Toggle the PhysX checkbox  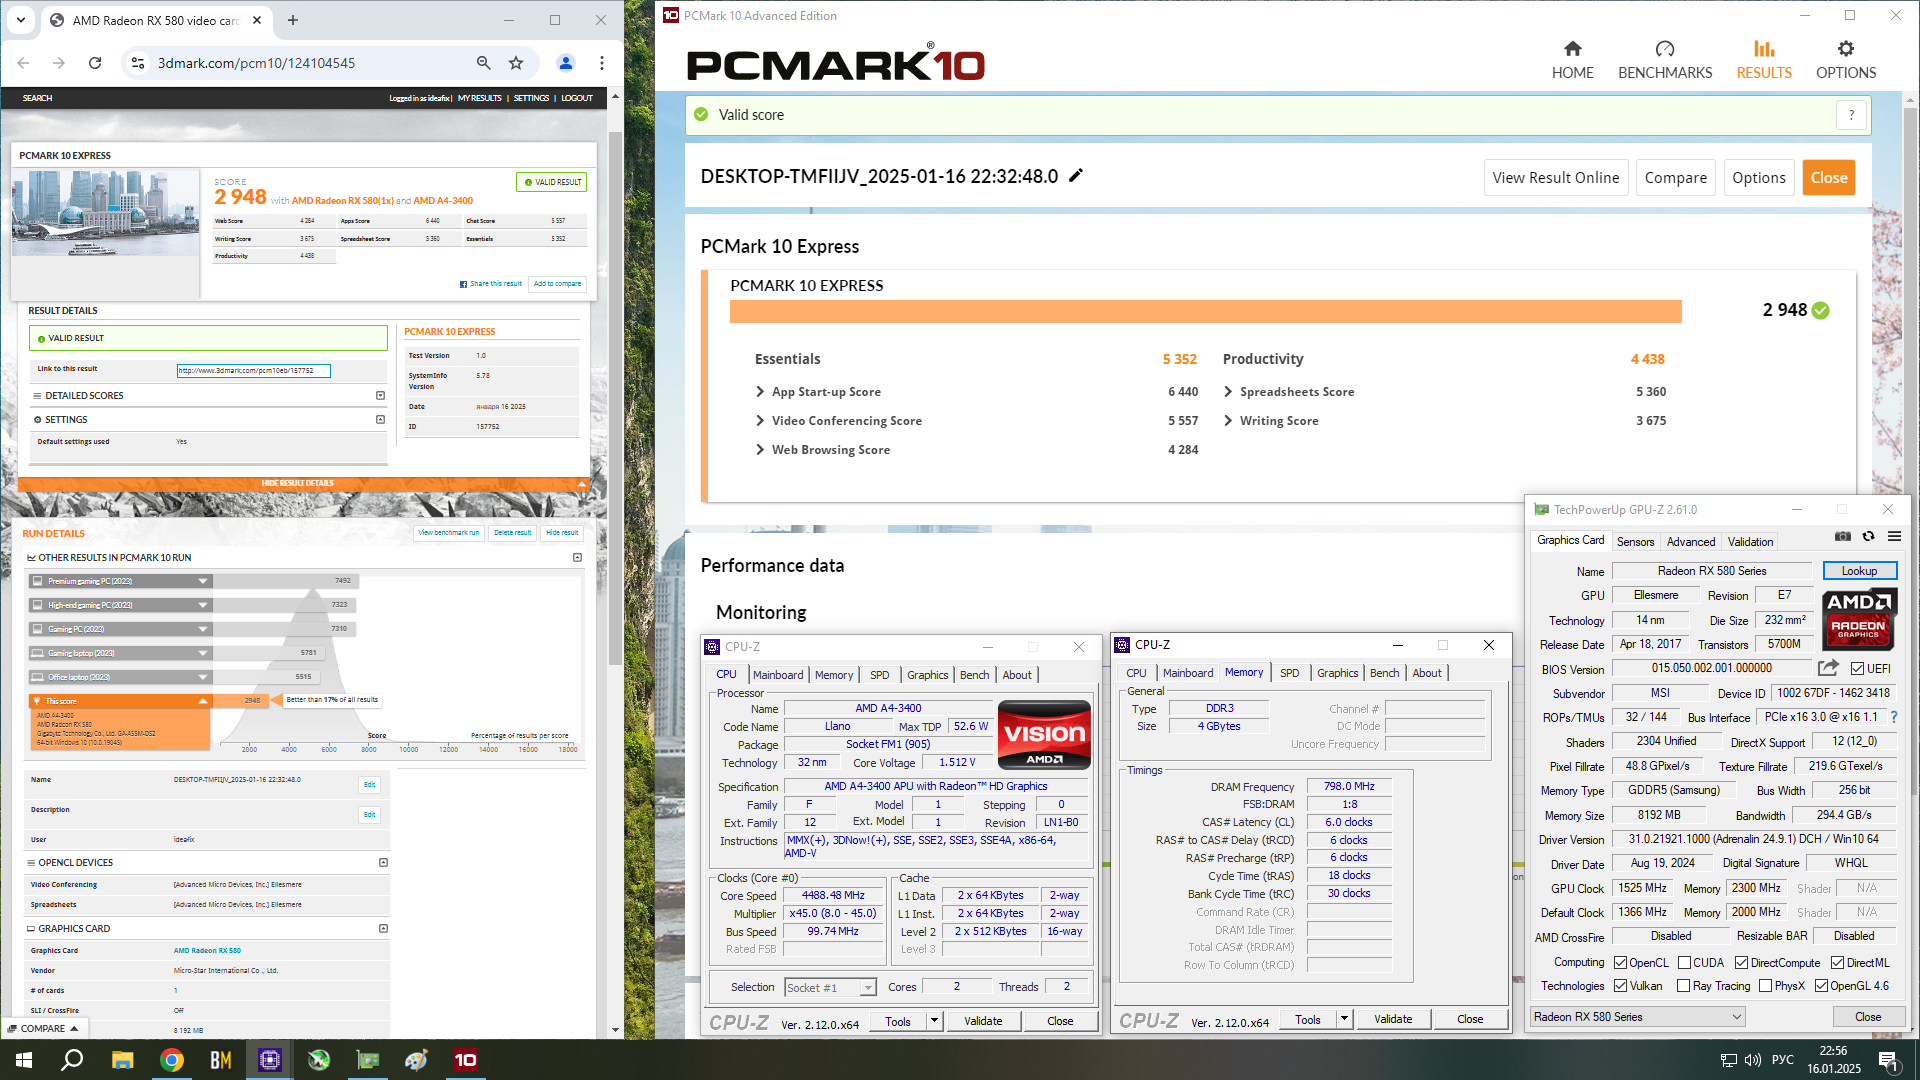(x=1765, y=986)
